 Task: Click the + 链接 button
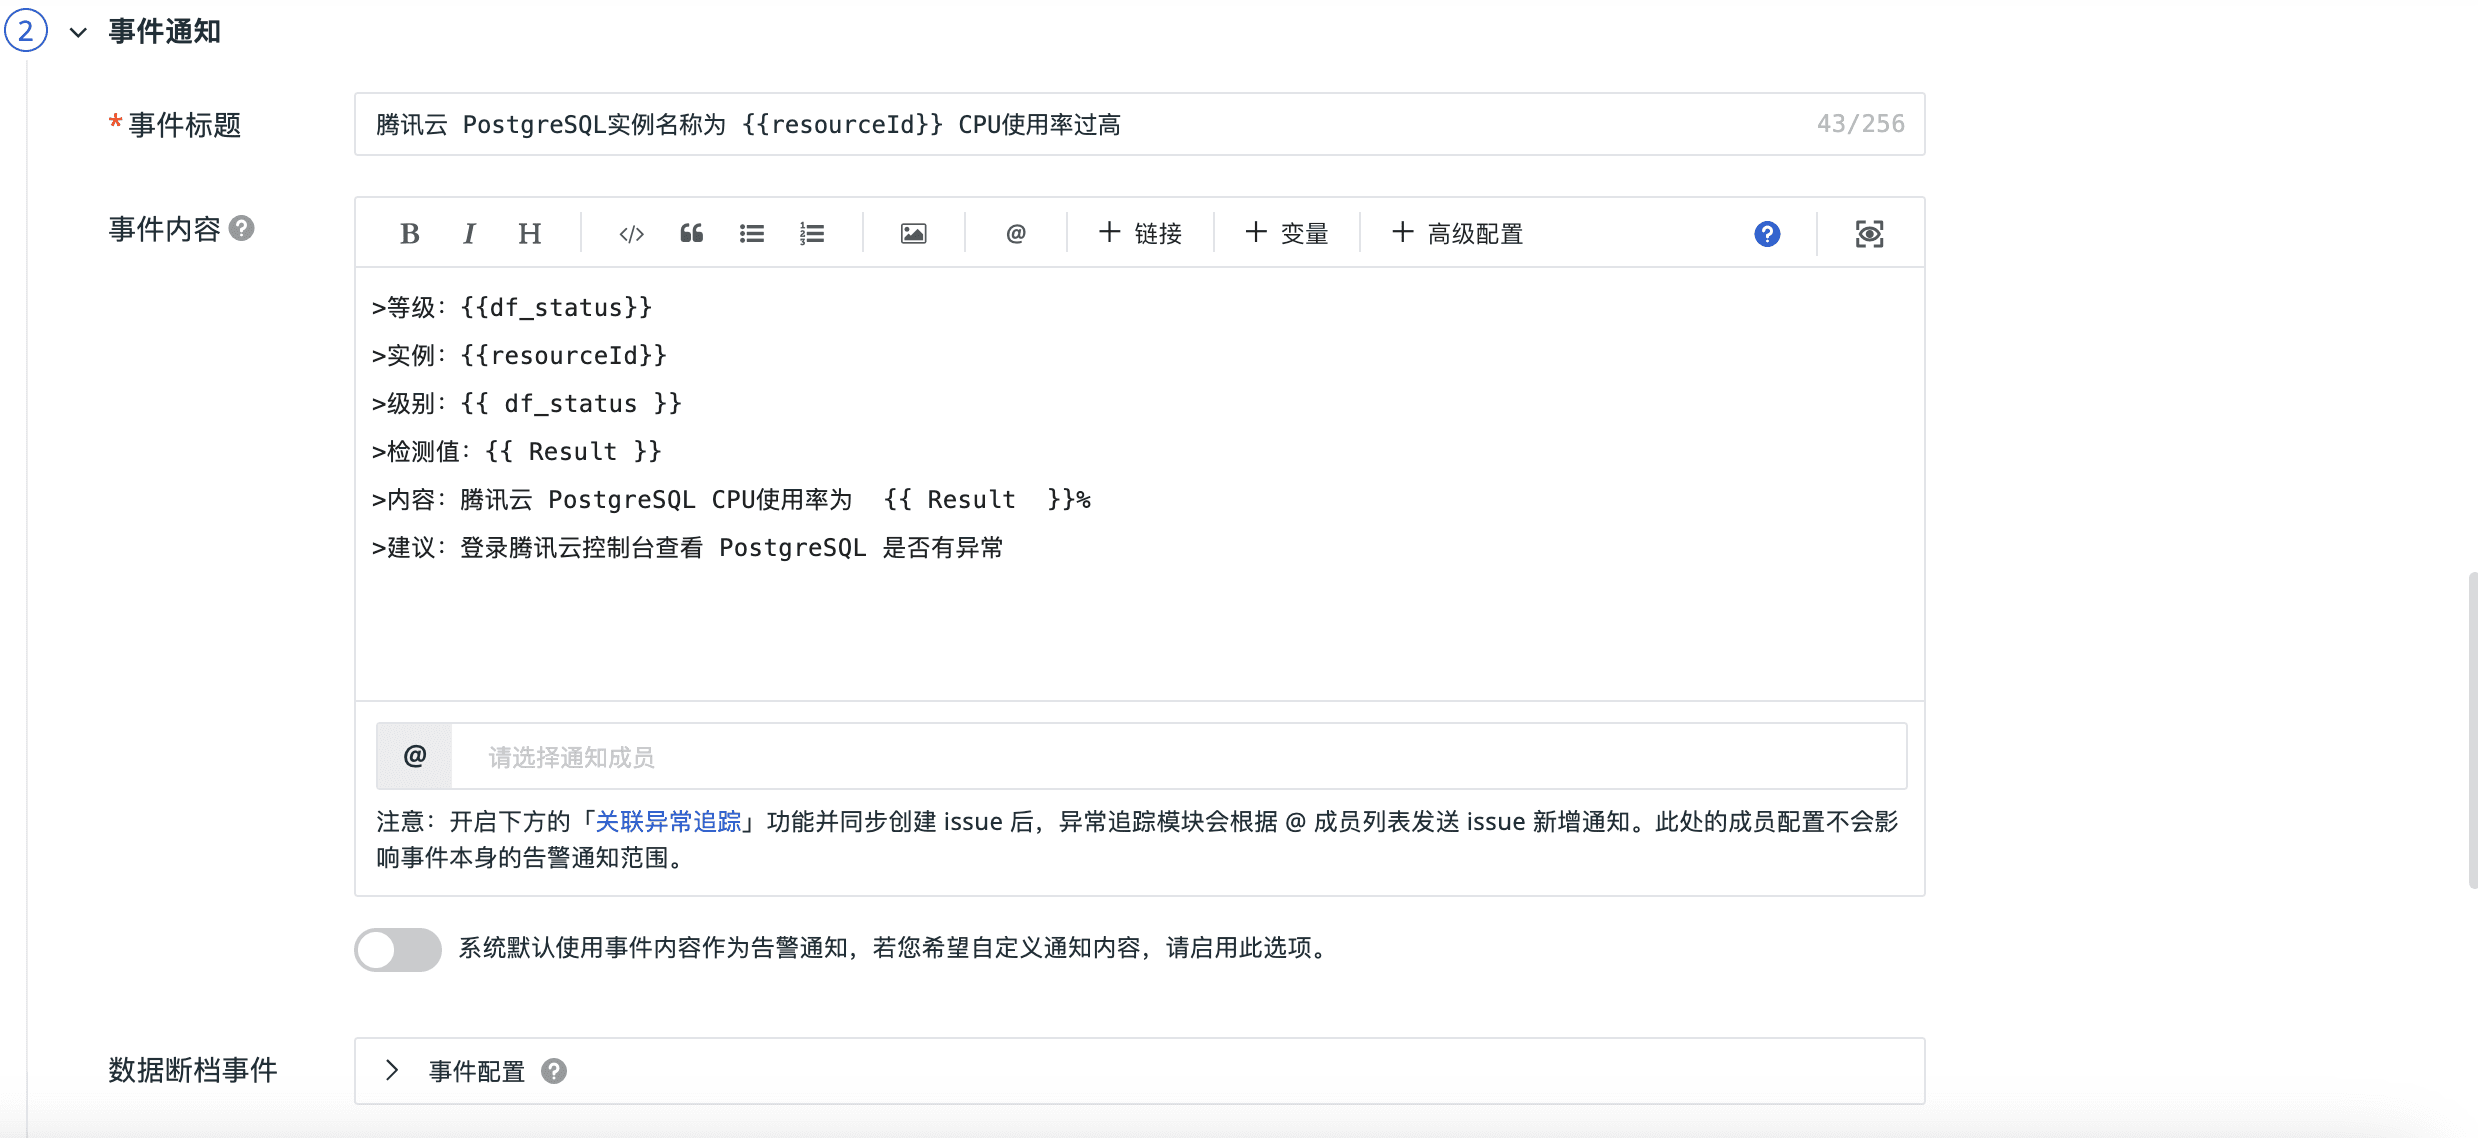click(1140, 234)
